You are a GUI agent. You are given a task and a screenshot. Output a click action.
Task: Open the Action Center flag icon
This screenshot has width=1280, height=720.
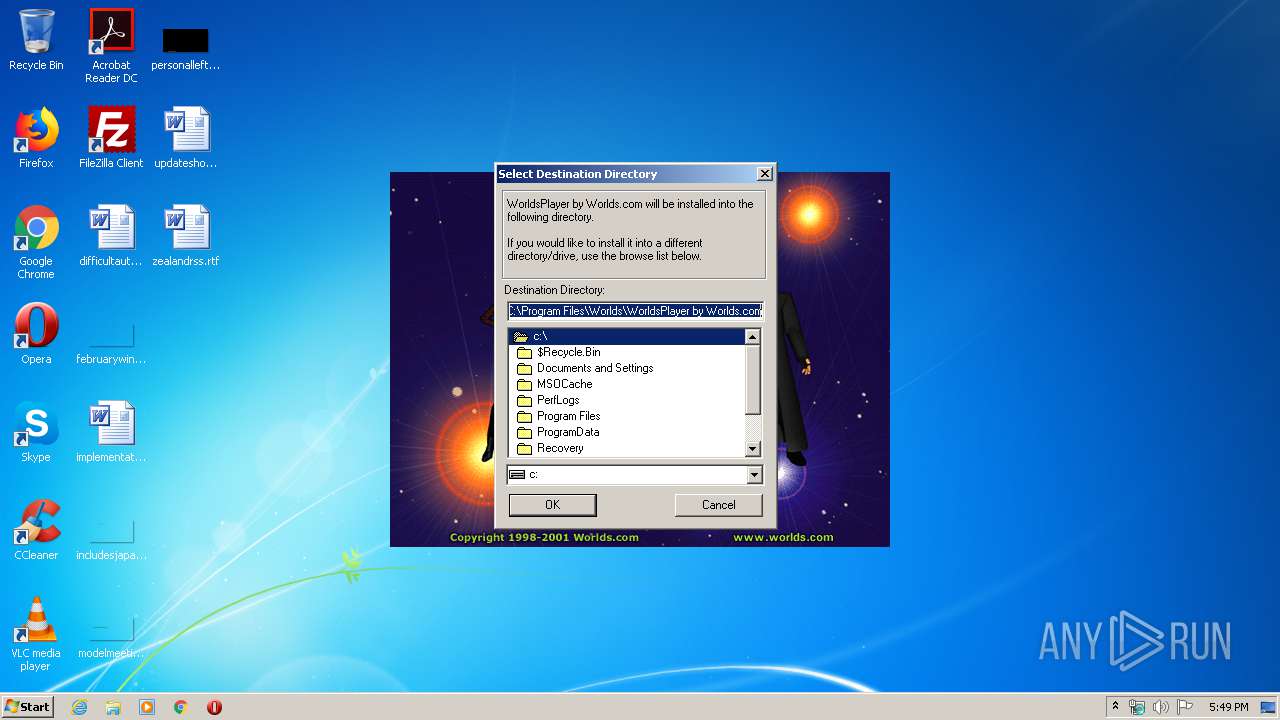(x=1185, y=707)
